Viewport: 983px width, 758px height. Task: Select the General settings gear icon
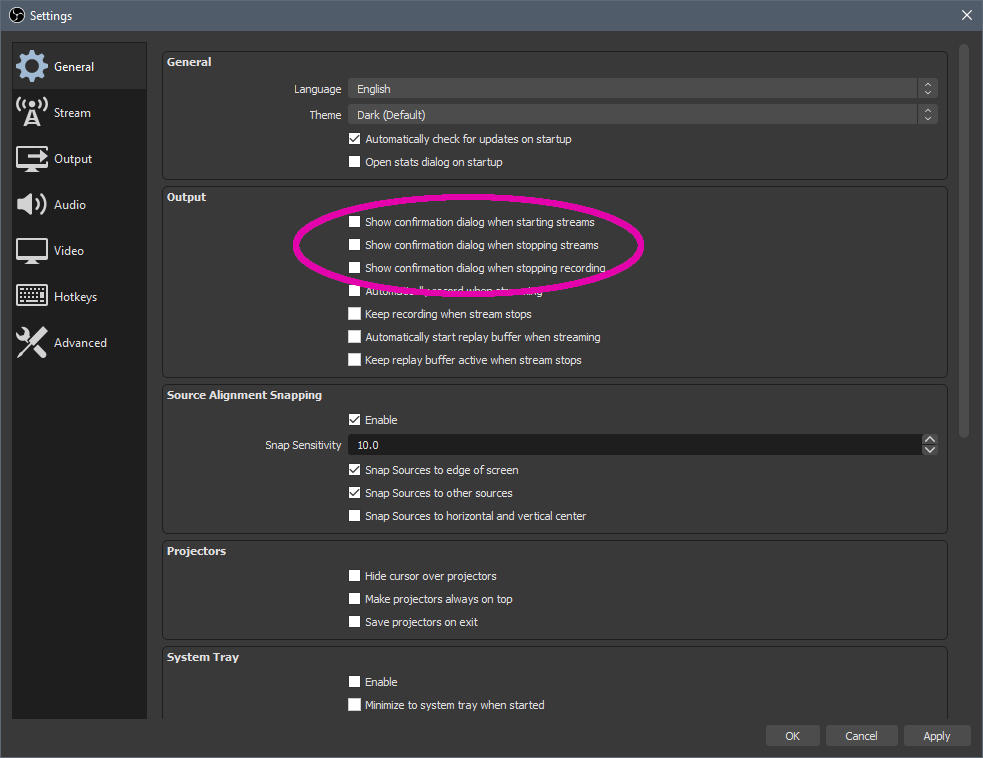(32, 65)
